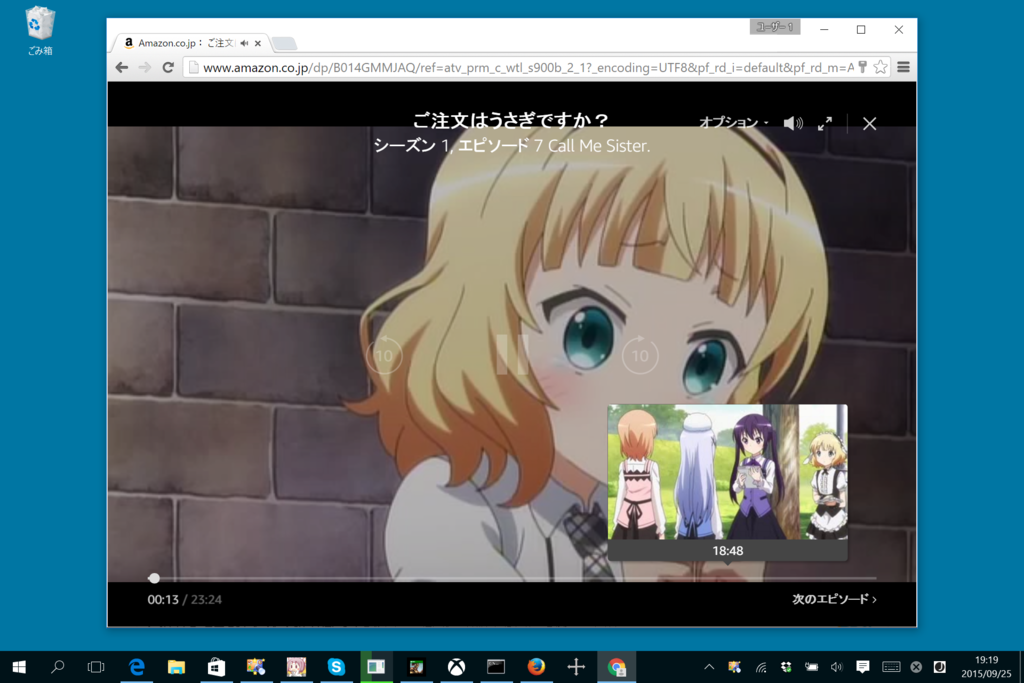Click the address bar URL

click(528, 67)
